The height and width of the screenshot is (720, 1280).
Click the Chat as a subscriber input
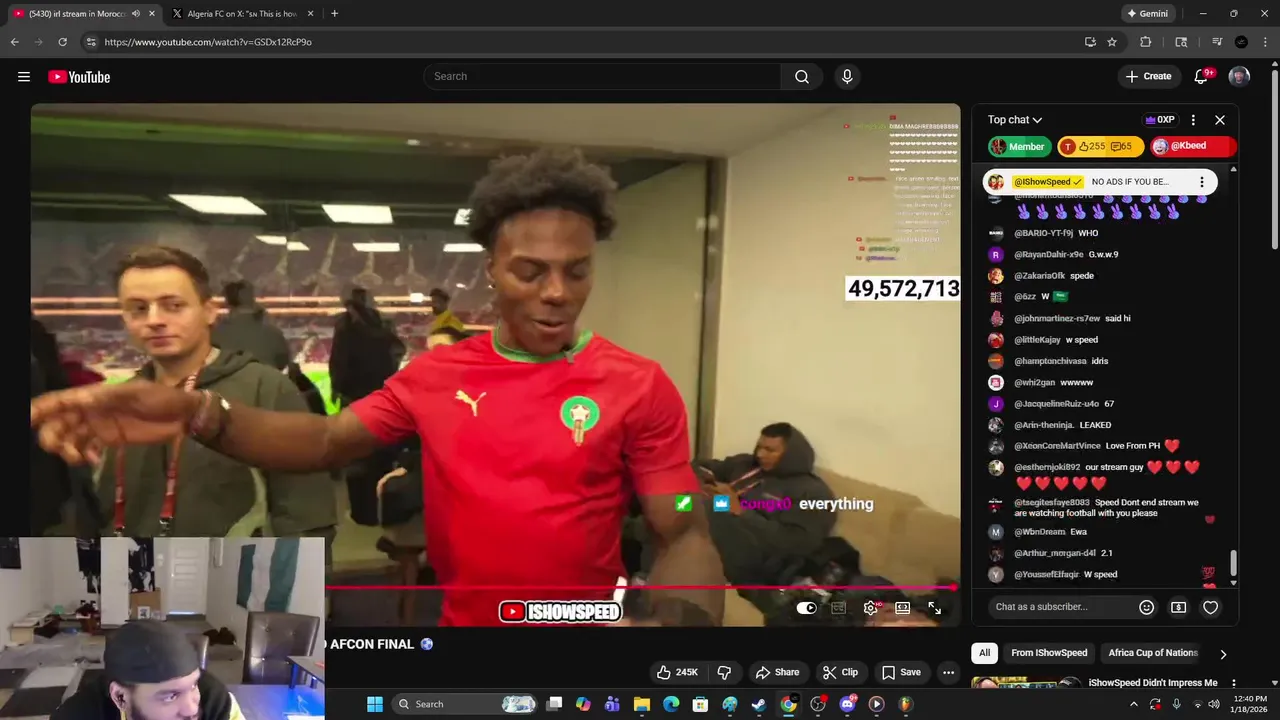click(1059, 607)
